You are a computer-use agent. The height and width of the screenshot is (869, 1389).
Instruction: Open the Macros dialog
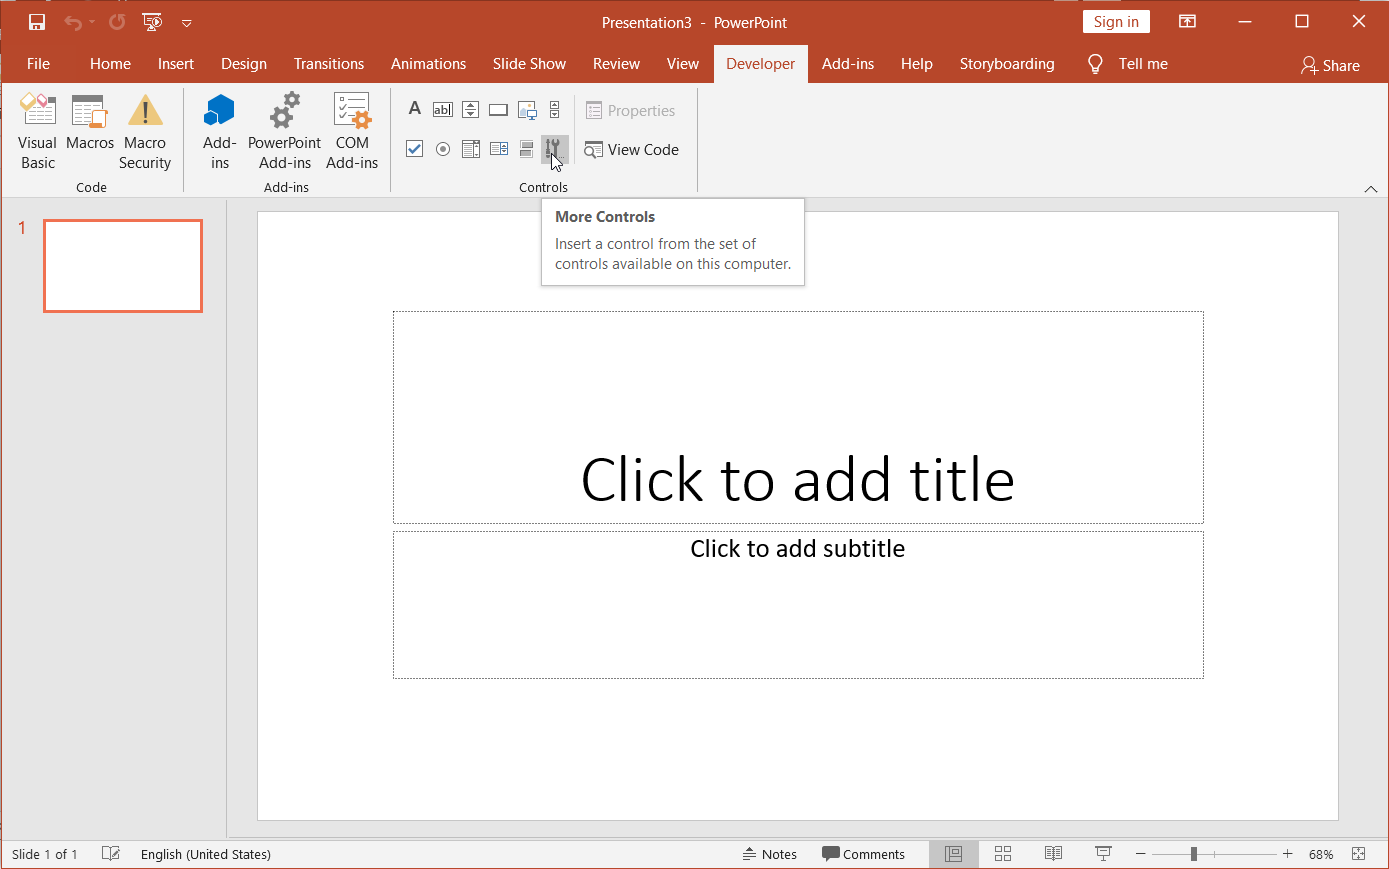pos(90,122)
